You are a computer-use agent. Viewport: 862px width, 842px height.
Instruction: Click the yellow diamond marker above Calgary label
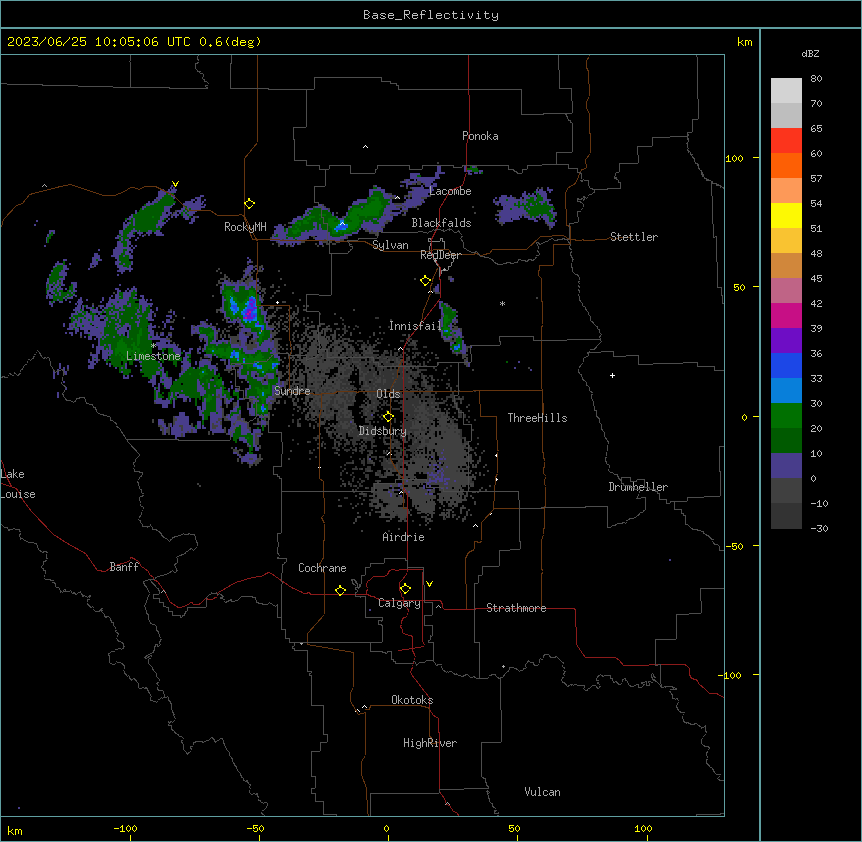tap(405, 589)
